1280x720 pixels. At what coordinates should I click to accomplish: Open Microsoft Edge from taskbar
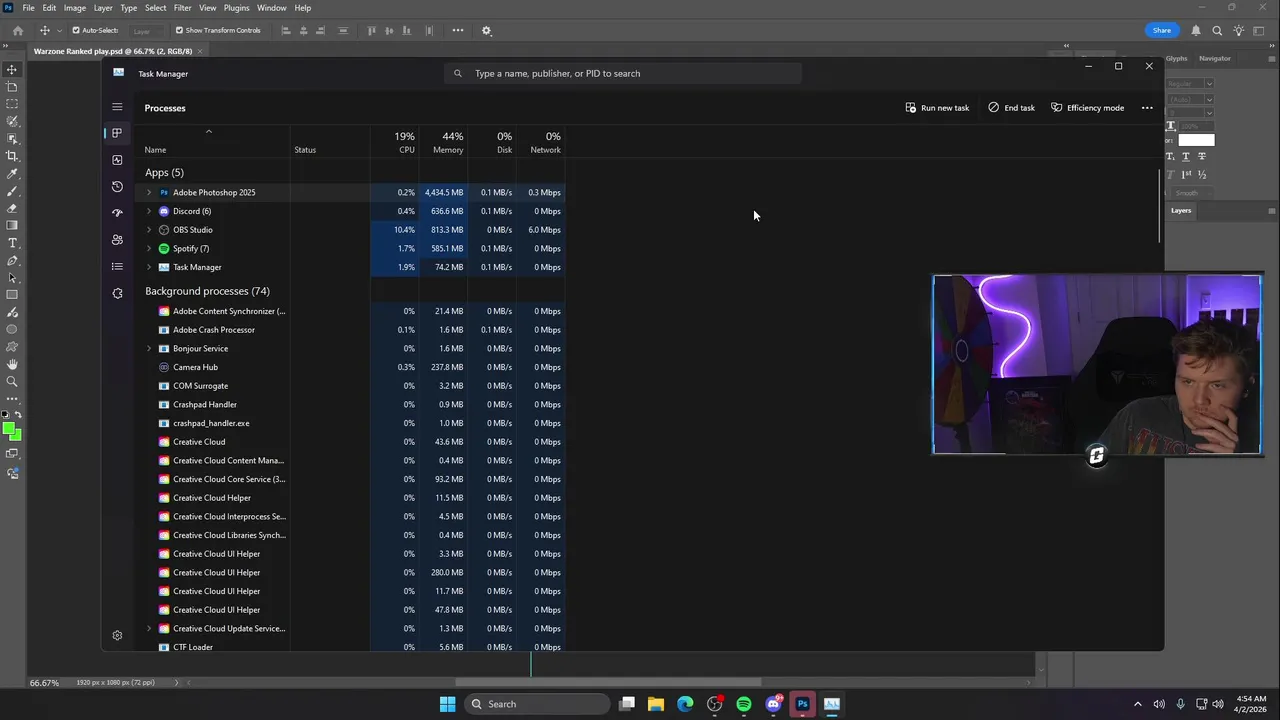(685, 704)
